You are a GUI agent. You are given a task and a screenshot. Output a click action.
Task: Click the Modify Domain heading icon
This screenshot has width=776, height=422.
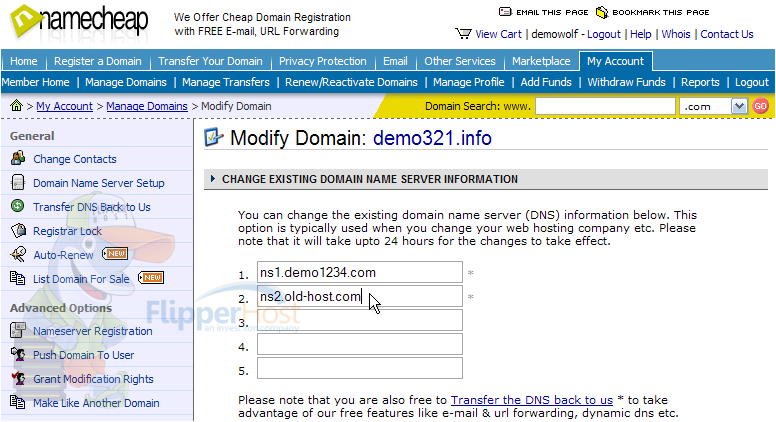(214, 137)
